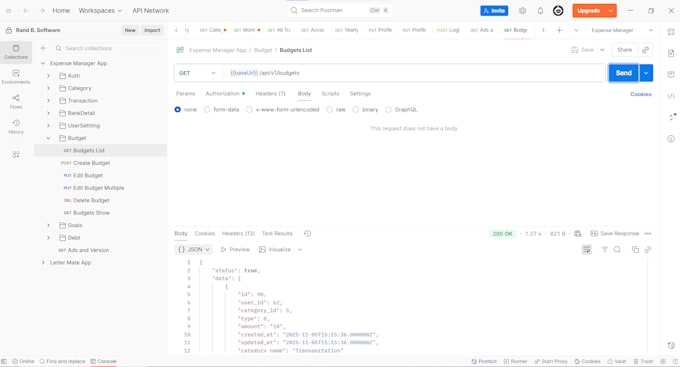
Task: Open a new request tab with plus
Action: tap(559, 30)
